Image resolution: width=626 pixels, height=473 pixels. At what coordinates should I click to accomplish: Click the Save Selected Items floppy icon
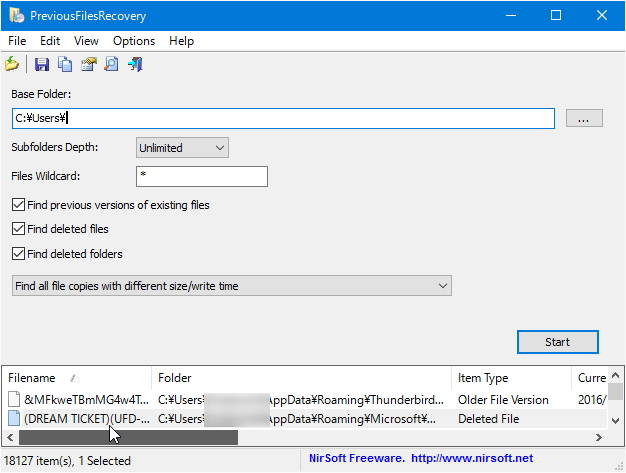pyautogui.click(x=42, y=64)
